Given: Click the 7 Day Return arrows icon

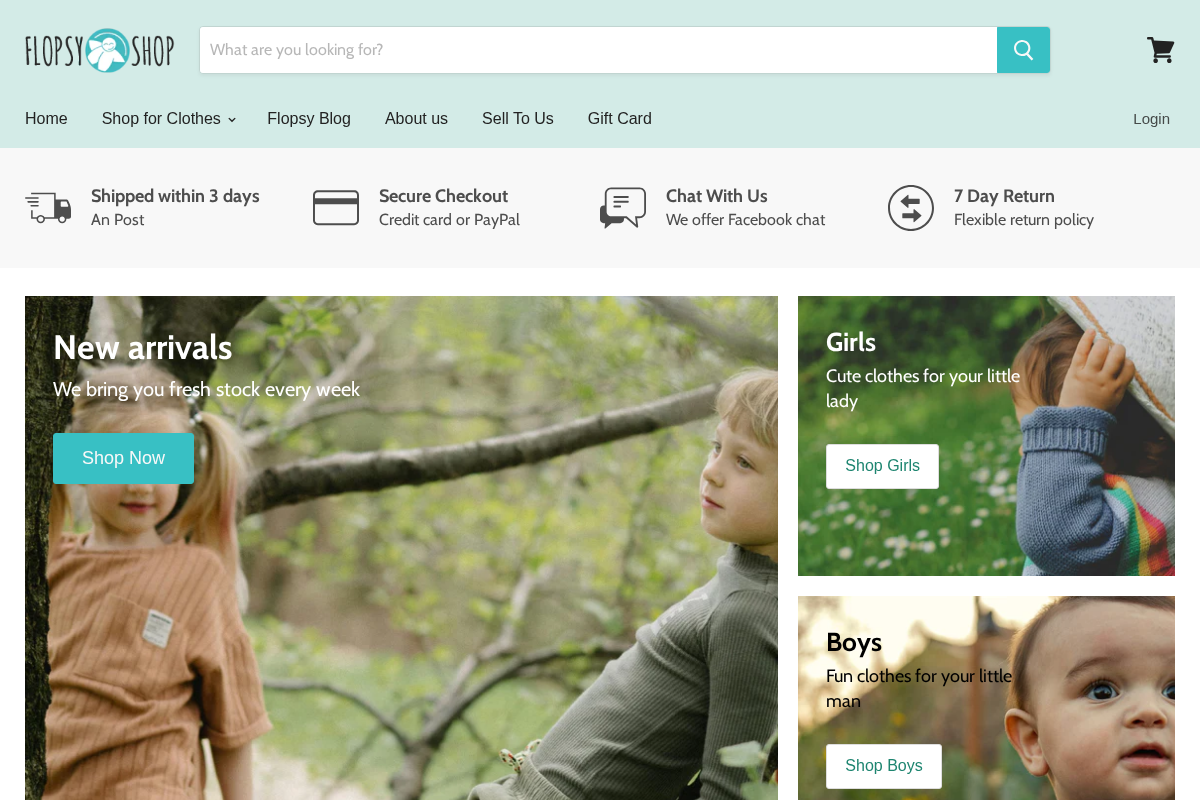Looking at the screenshot, I should click(x=910, y=207).
